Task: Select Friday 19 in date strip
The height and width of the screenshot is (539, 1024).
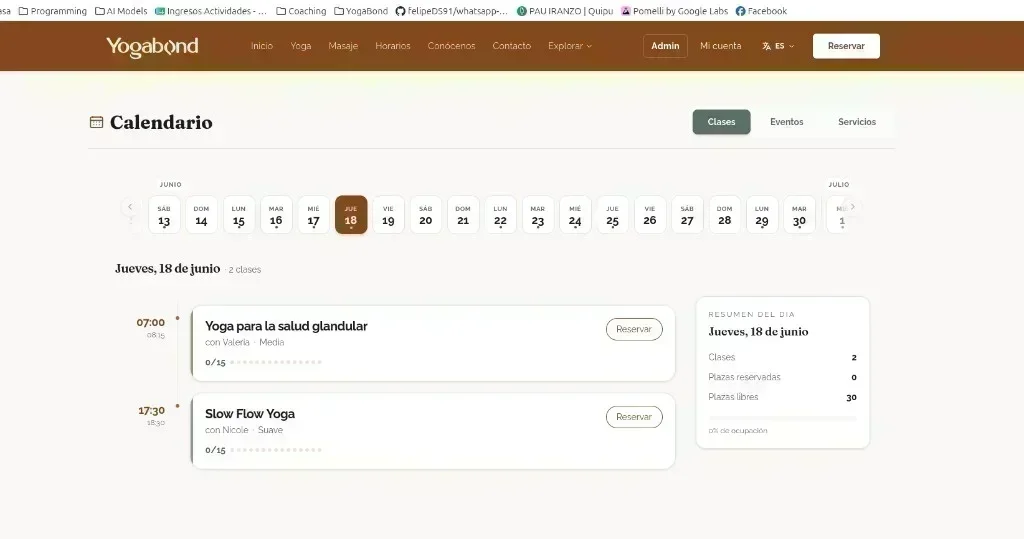Action: pyautogui.click(x=389, y=215)
